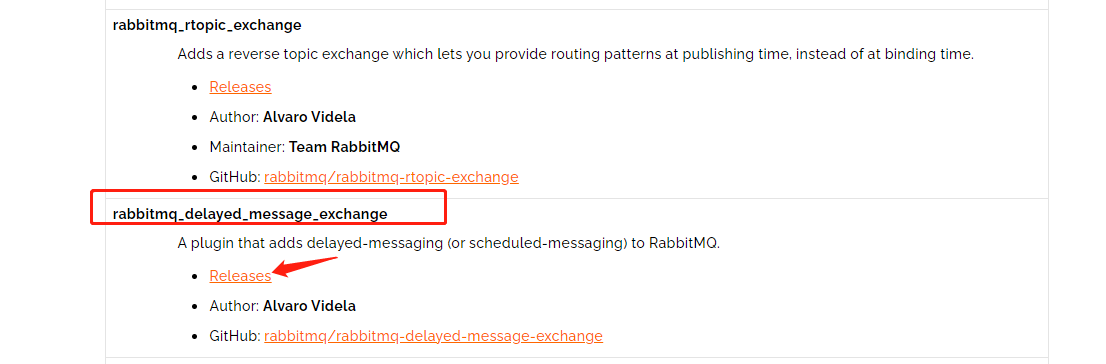This screenshot has height=364, width=1106.
Task: Click the rabbitmq_rtopic_exchange plugin heading
Action: click(x=207, y=25)
